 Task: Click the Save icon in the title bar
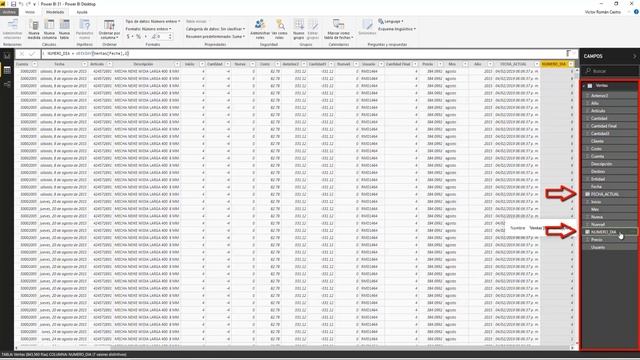[x=13, y=4]
